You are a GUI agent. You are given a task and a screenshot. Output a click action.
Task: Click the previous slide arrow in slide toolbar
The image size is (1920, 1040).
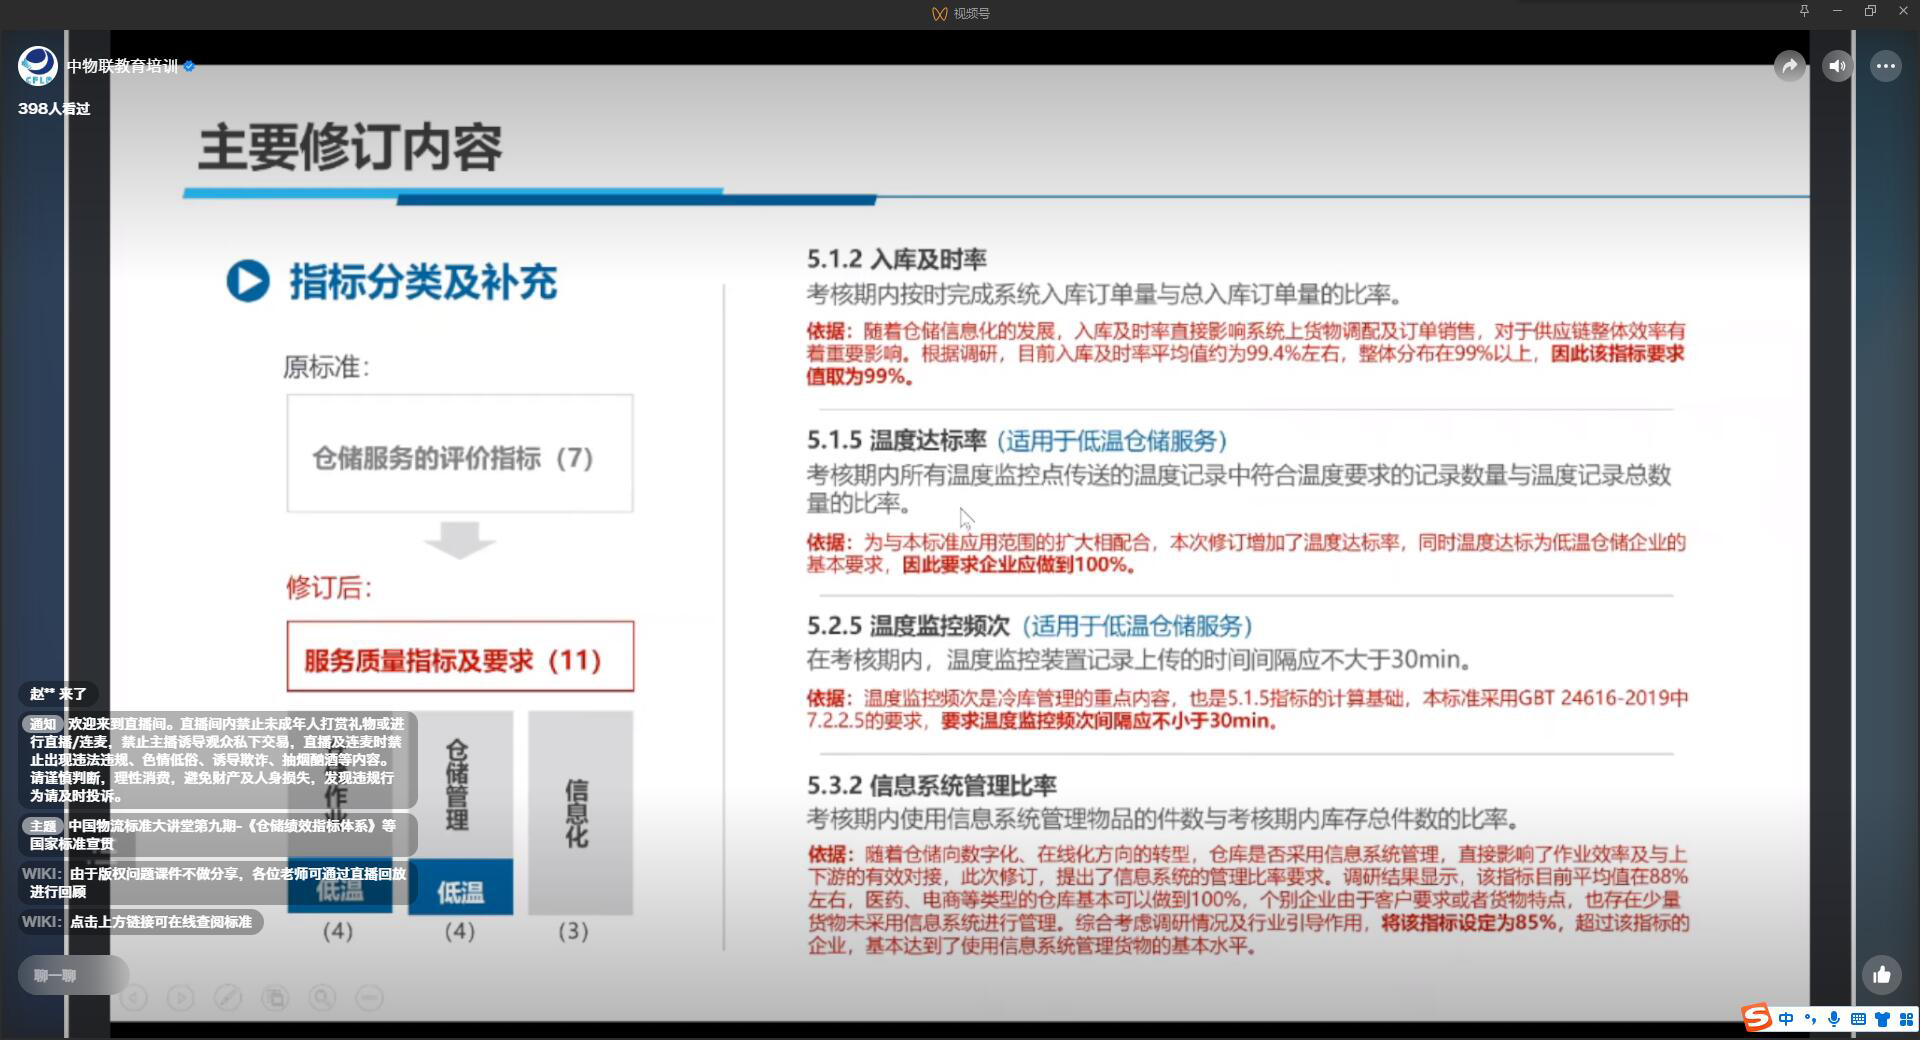tap(134, 998)
